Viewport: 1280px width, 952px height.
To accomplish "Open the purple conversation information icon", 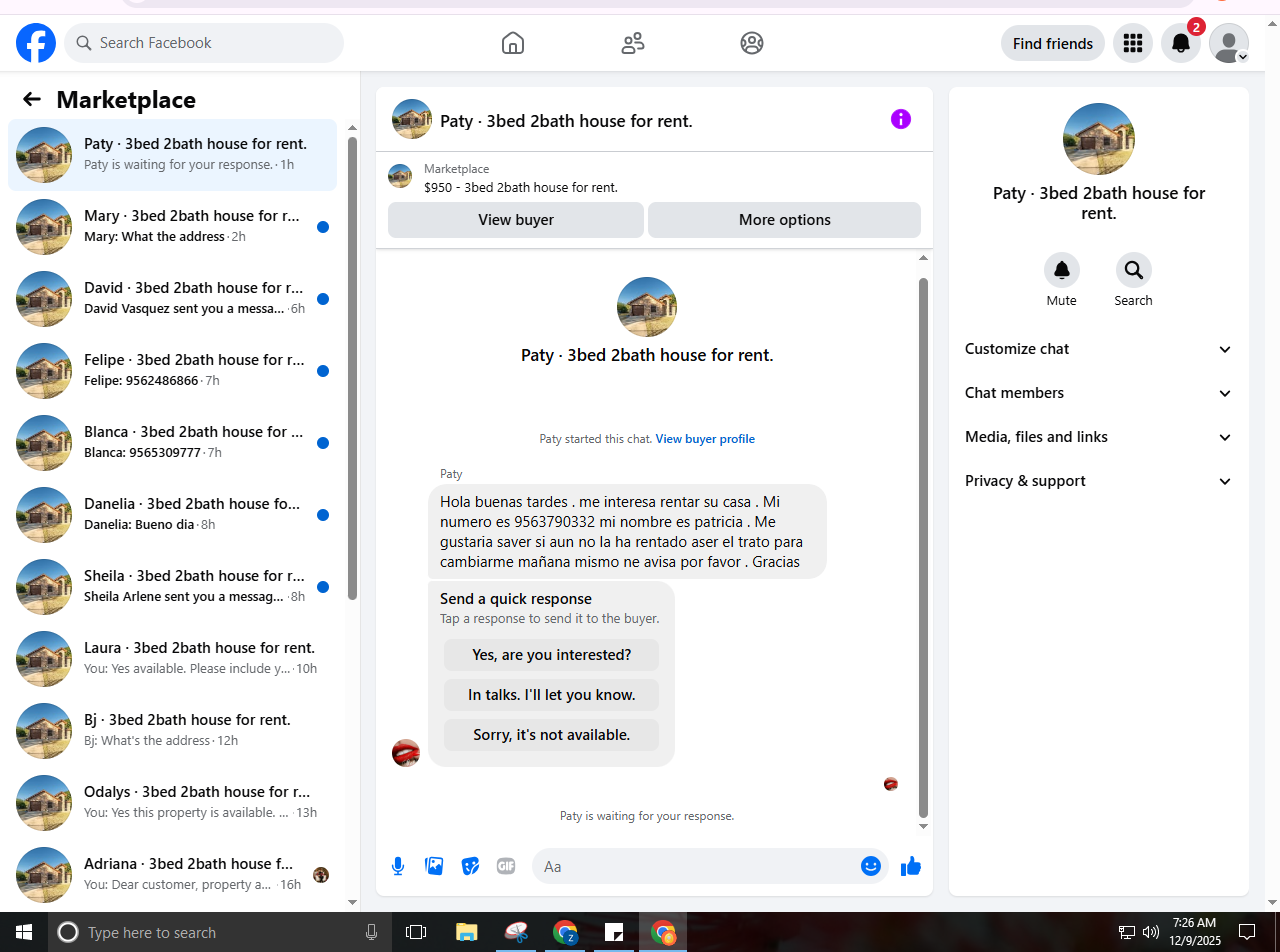I will point(901,119).
